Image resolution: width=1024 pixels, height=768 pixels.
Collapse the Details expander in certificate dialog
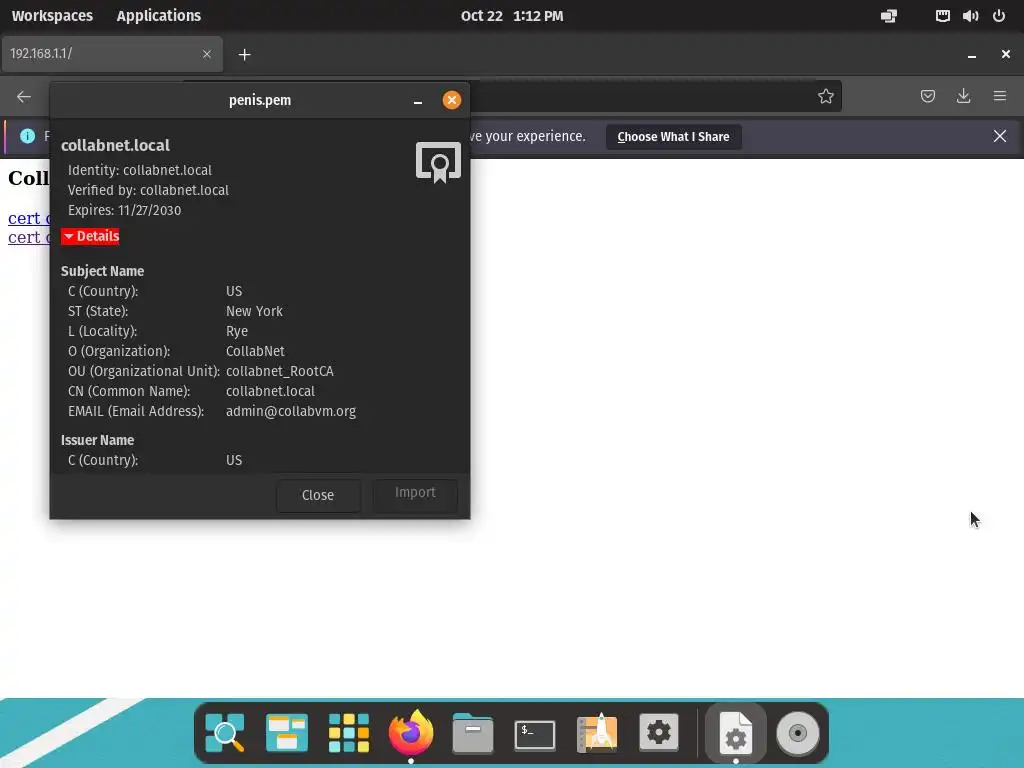pyautogui.click(x=90, y=236)
